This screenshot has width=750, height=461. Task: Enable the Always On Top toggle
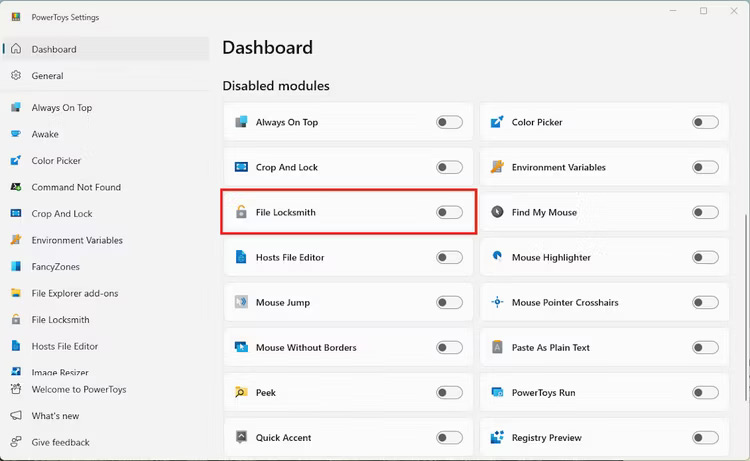pyautogui.click(x=449, y=122)
